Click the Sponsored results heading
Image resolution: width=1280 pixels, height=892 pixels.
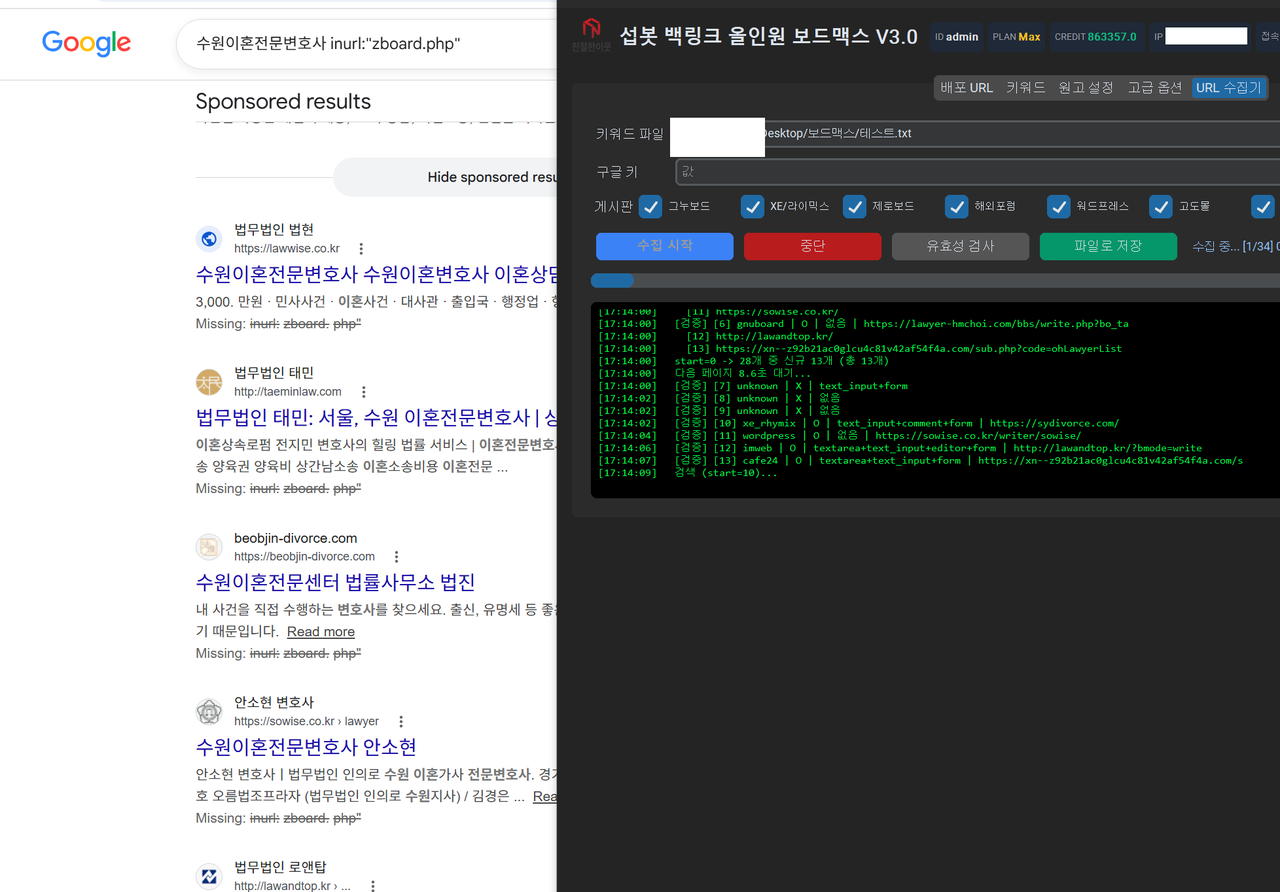pyautogui.click(x=283, y=101)
